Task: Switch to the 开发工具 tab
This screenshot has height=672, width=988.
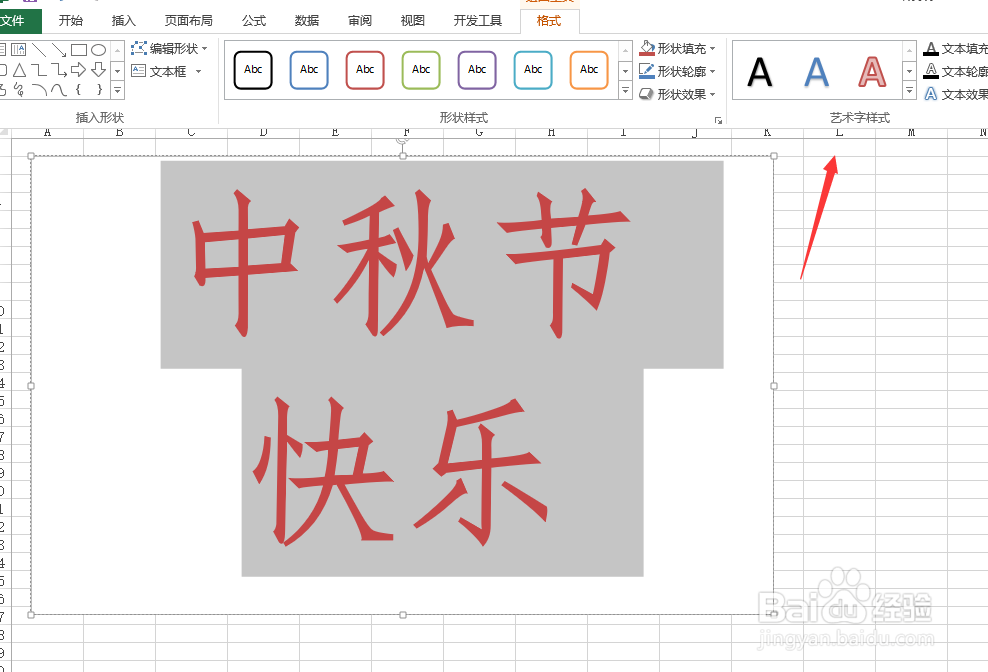Action: 478,21
